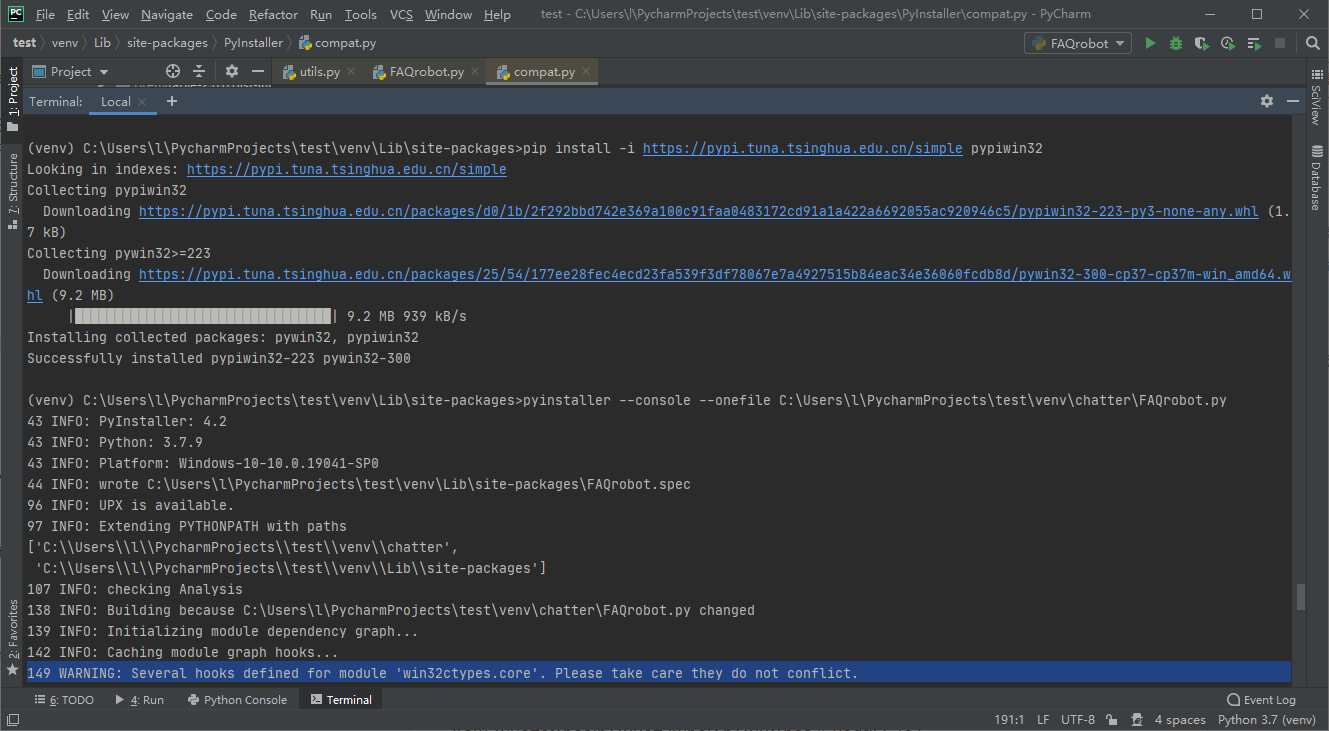Open the Tools menu
Image resolution: width=1329 pixels, height=731 pixels.
tap(361, 14)
